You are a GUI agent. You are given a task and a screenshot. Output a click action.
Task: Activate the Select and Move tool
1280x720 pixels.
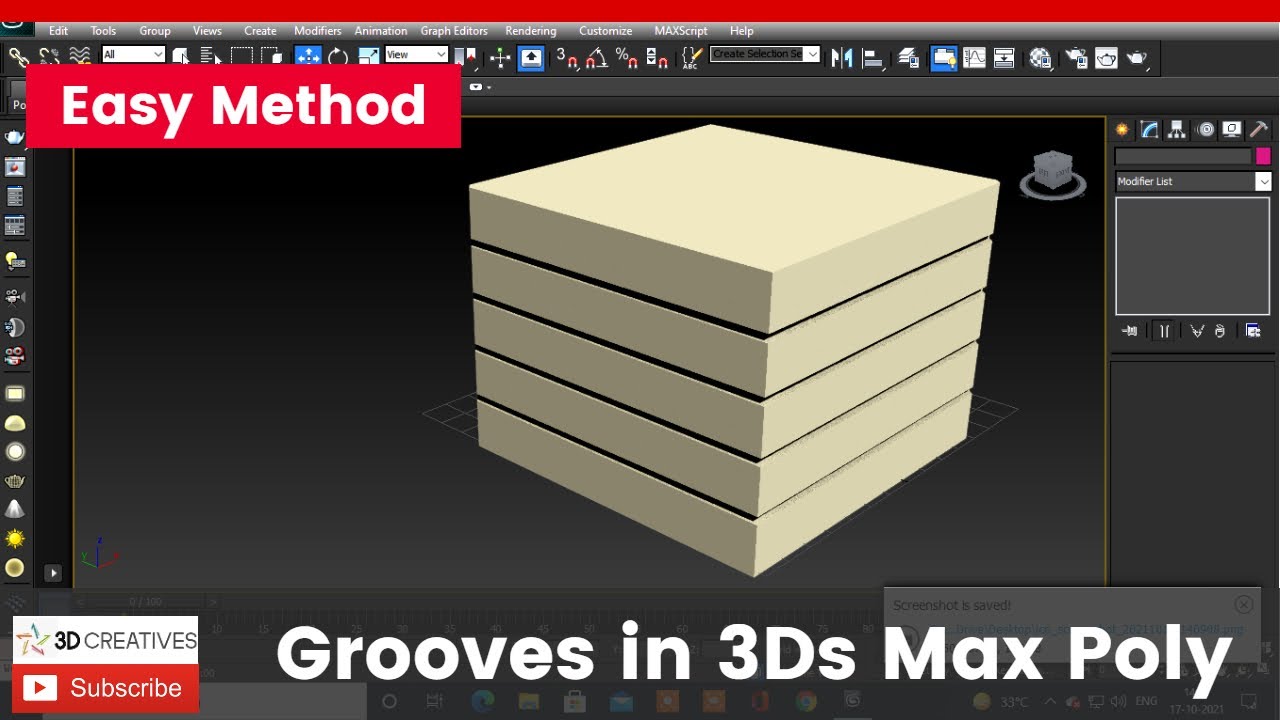click(308, 57)
